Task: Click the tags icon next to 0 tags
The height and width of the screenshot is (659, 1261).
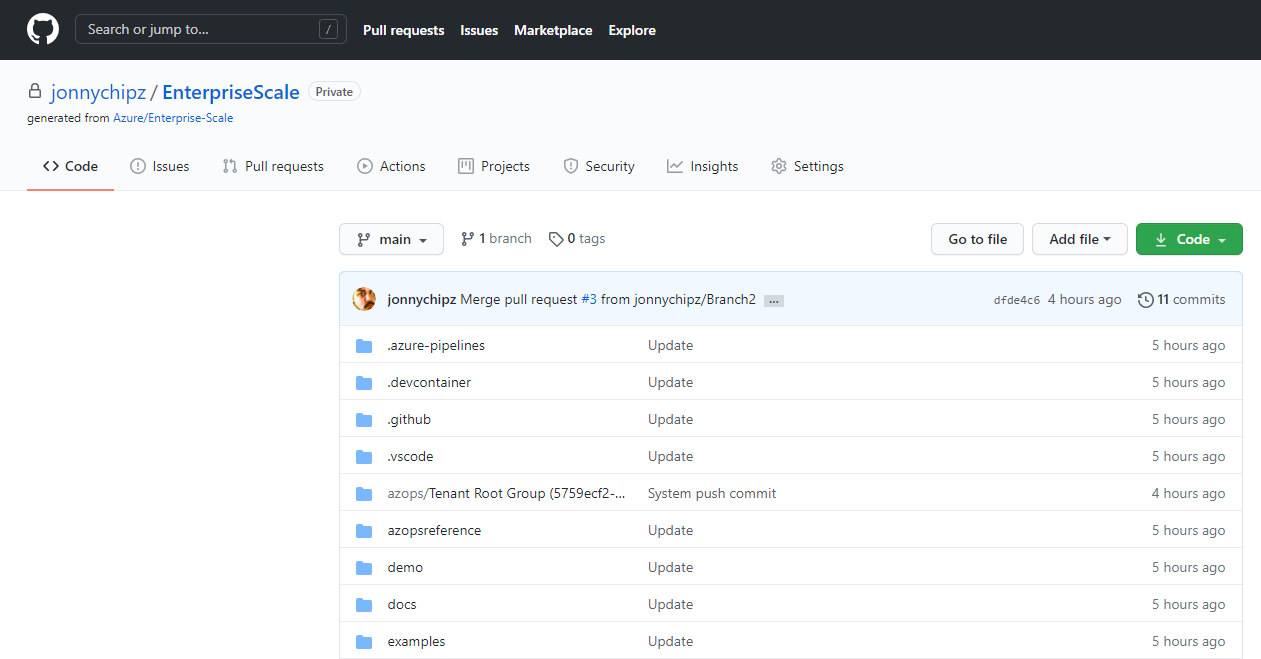Action: click(x=555, y=239)
